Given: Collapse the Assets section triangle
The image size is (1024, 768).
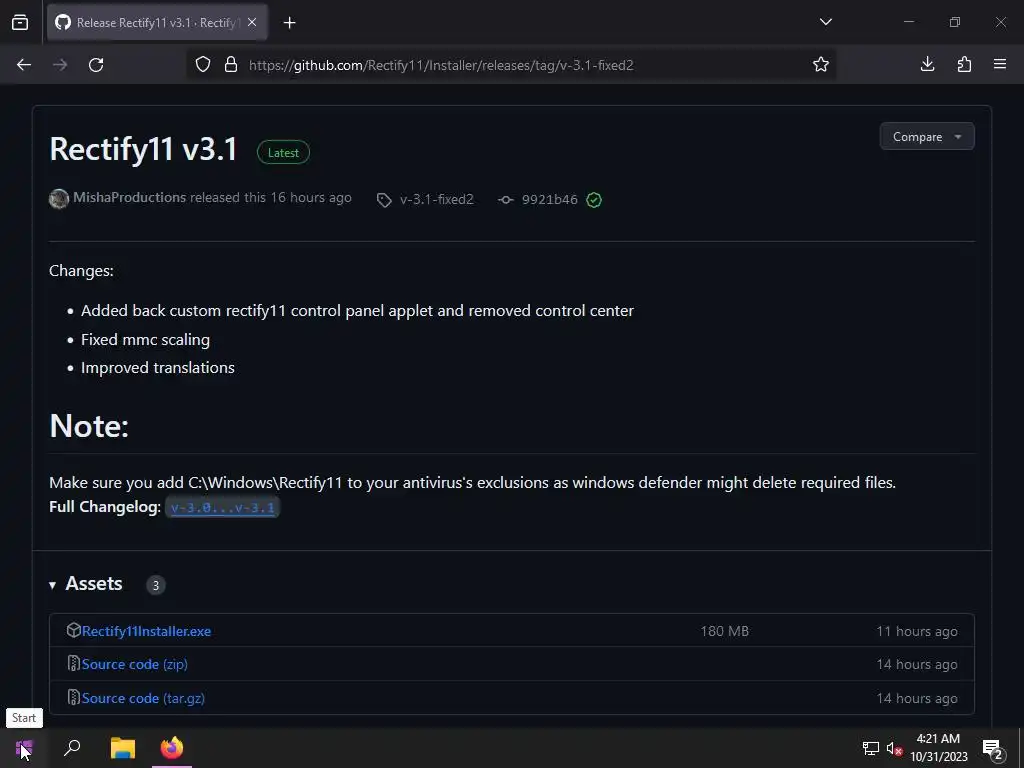Looking at the screenshot, I should 52,585.
